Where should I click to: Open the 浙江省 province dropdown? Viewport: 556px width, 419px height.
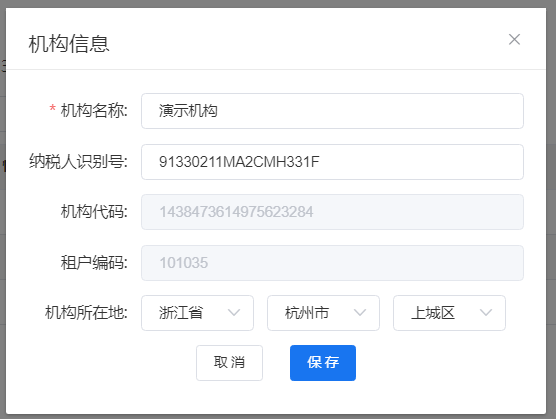tap(198, 313)
